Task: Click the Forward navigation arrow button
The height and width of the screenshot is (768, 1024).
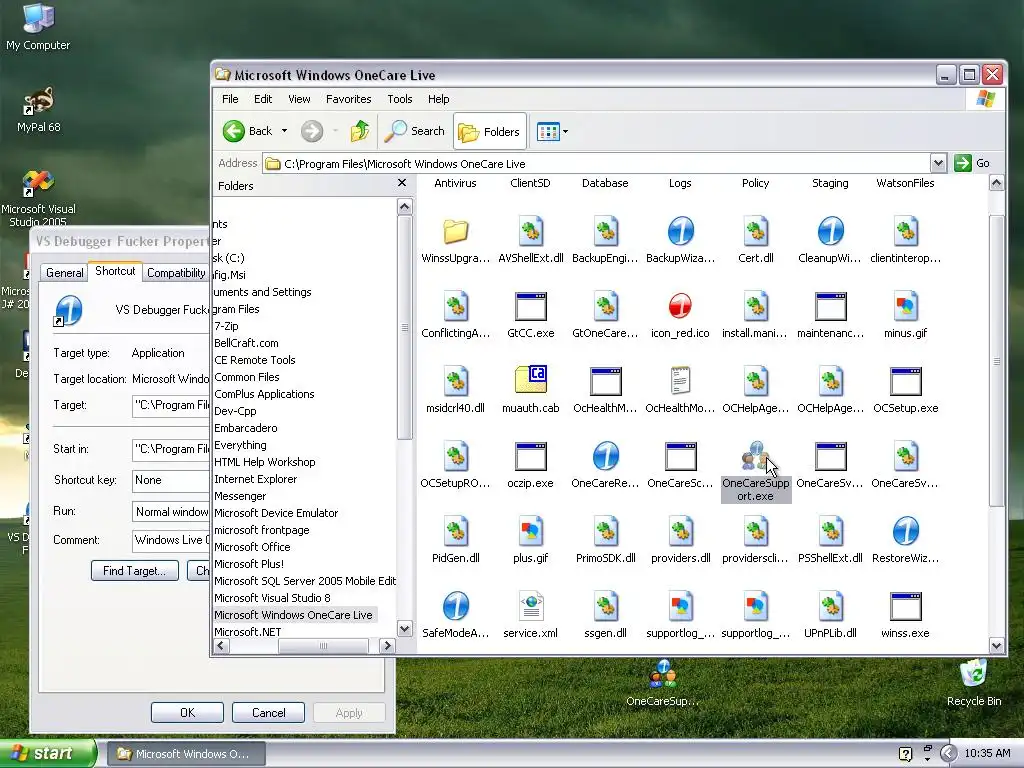Action: [x=312, y=131]
